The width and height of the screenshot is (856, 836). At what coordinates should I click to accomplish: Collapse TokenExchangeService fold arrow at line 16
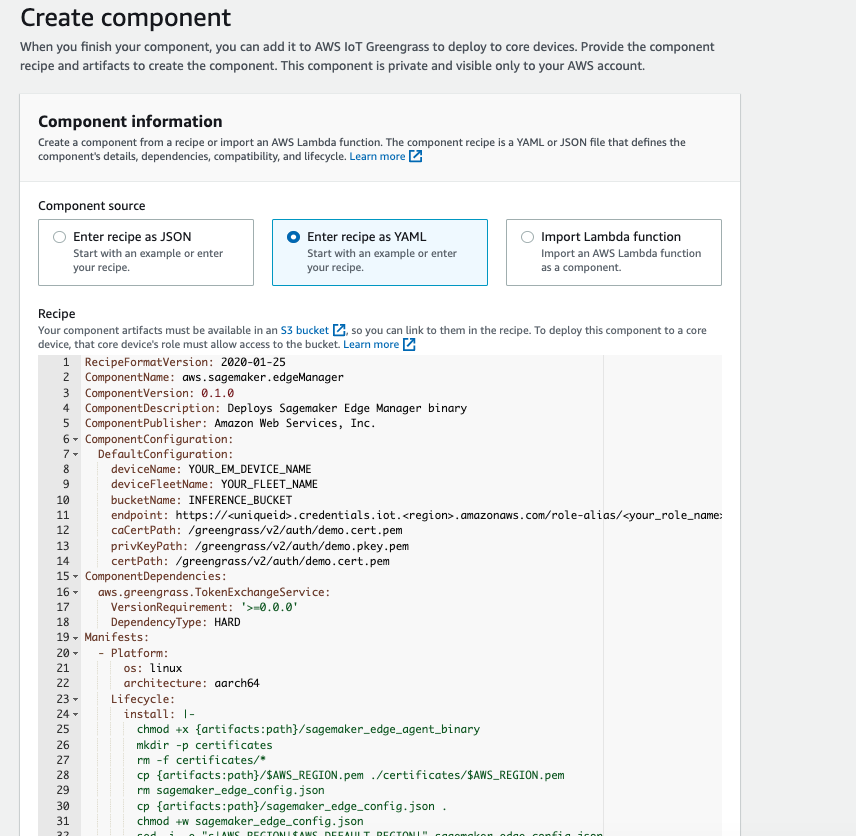[76, 592]
